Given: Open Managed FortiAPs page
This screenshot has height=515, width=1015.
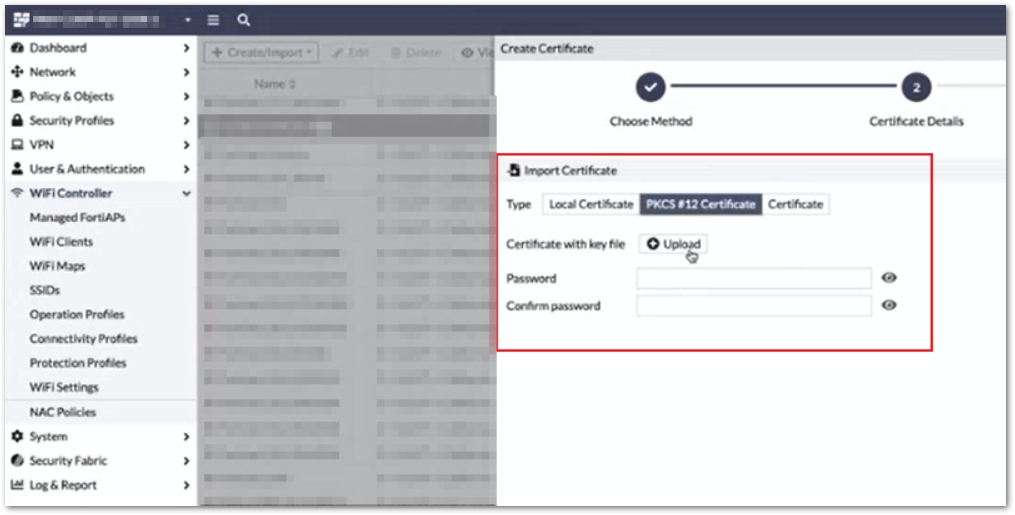Looking at the screenshot, I should coord(77,217).
